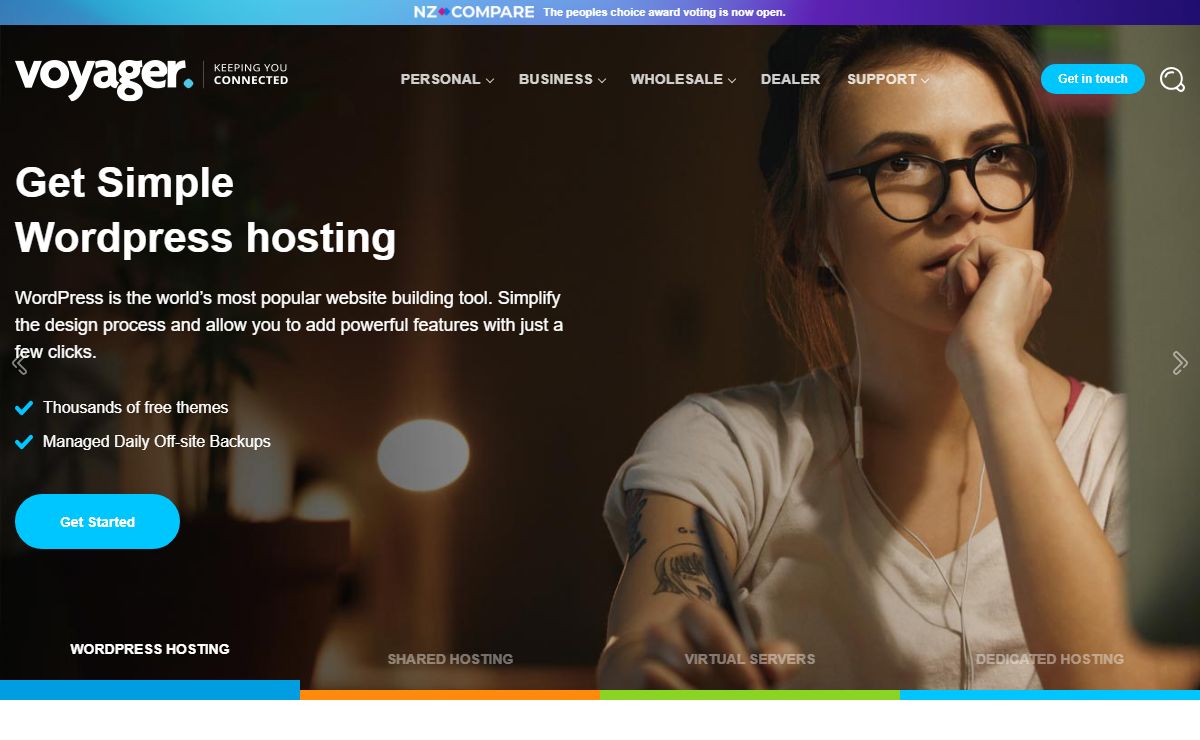Image resolution: width=1200 pixels, height=740 pixels.
Task: Click 'Managed Daily Off-site Backups' text
Action: [157, 441]
